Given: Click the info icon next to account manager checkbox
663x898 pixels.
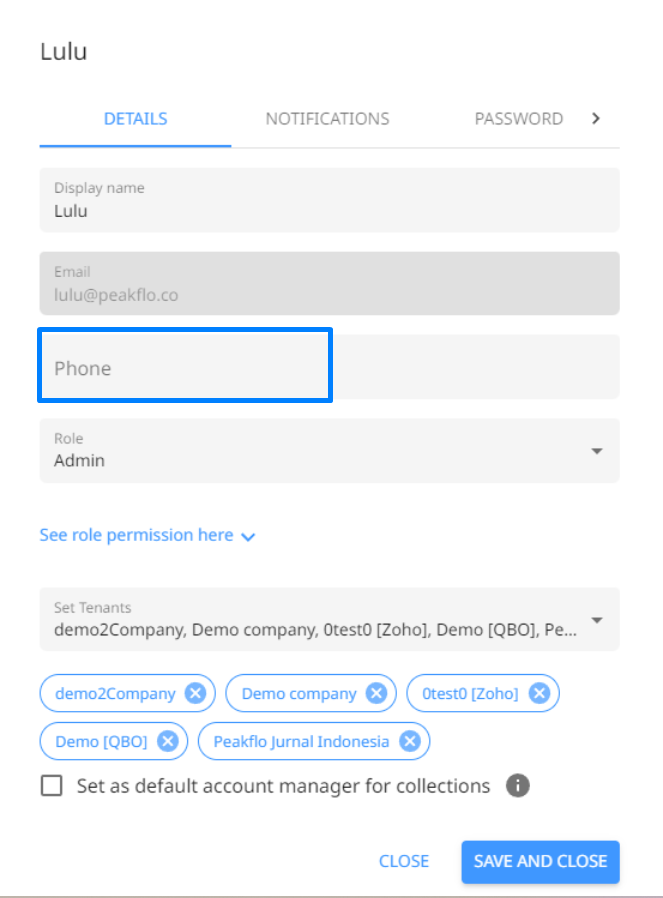Looking at the screenshot, I should [517, 786].
